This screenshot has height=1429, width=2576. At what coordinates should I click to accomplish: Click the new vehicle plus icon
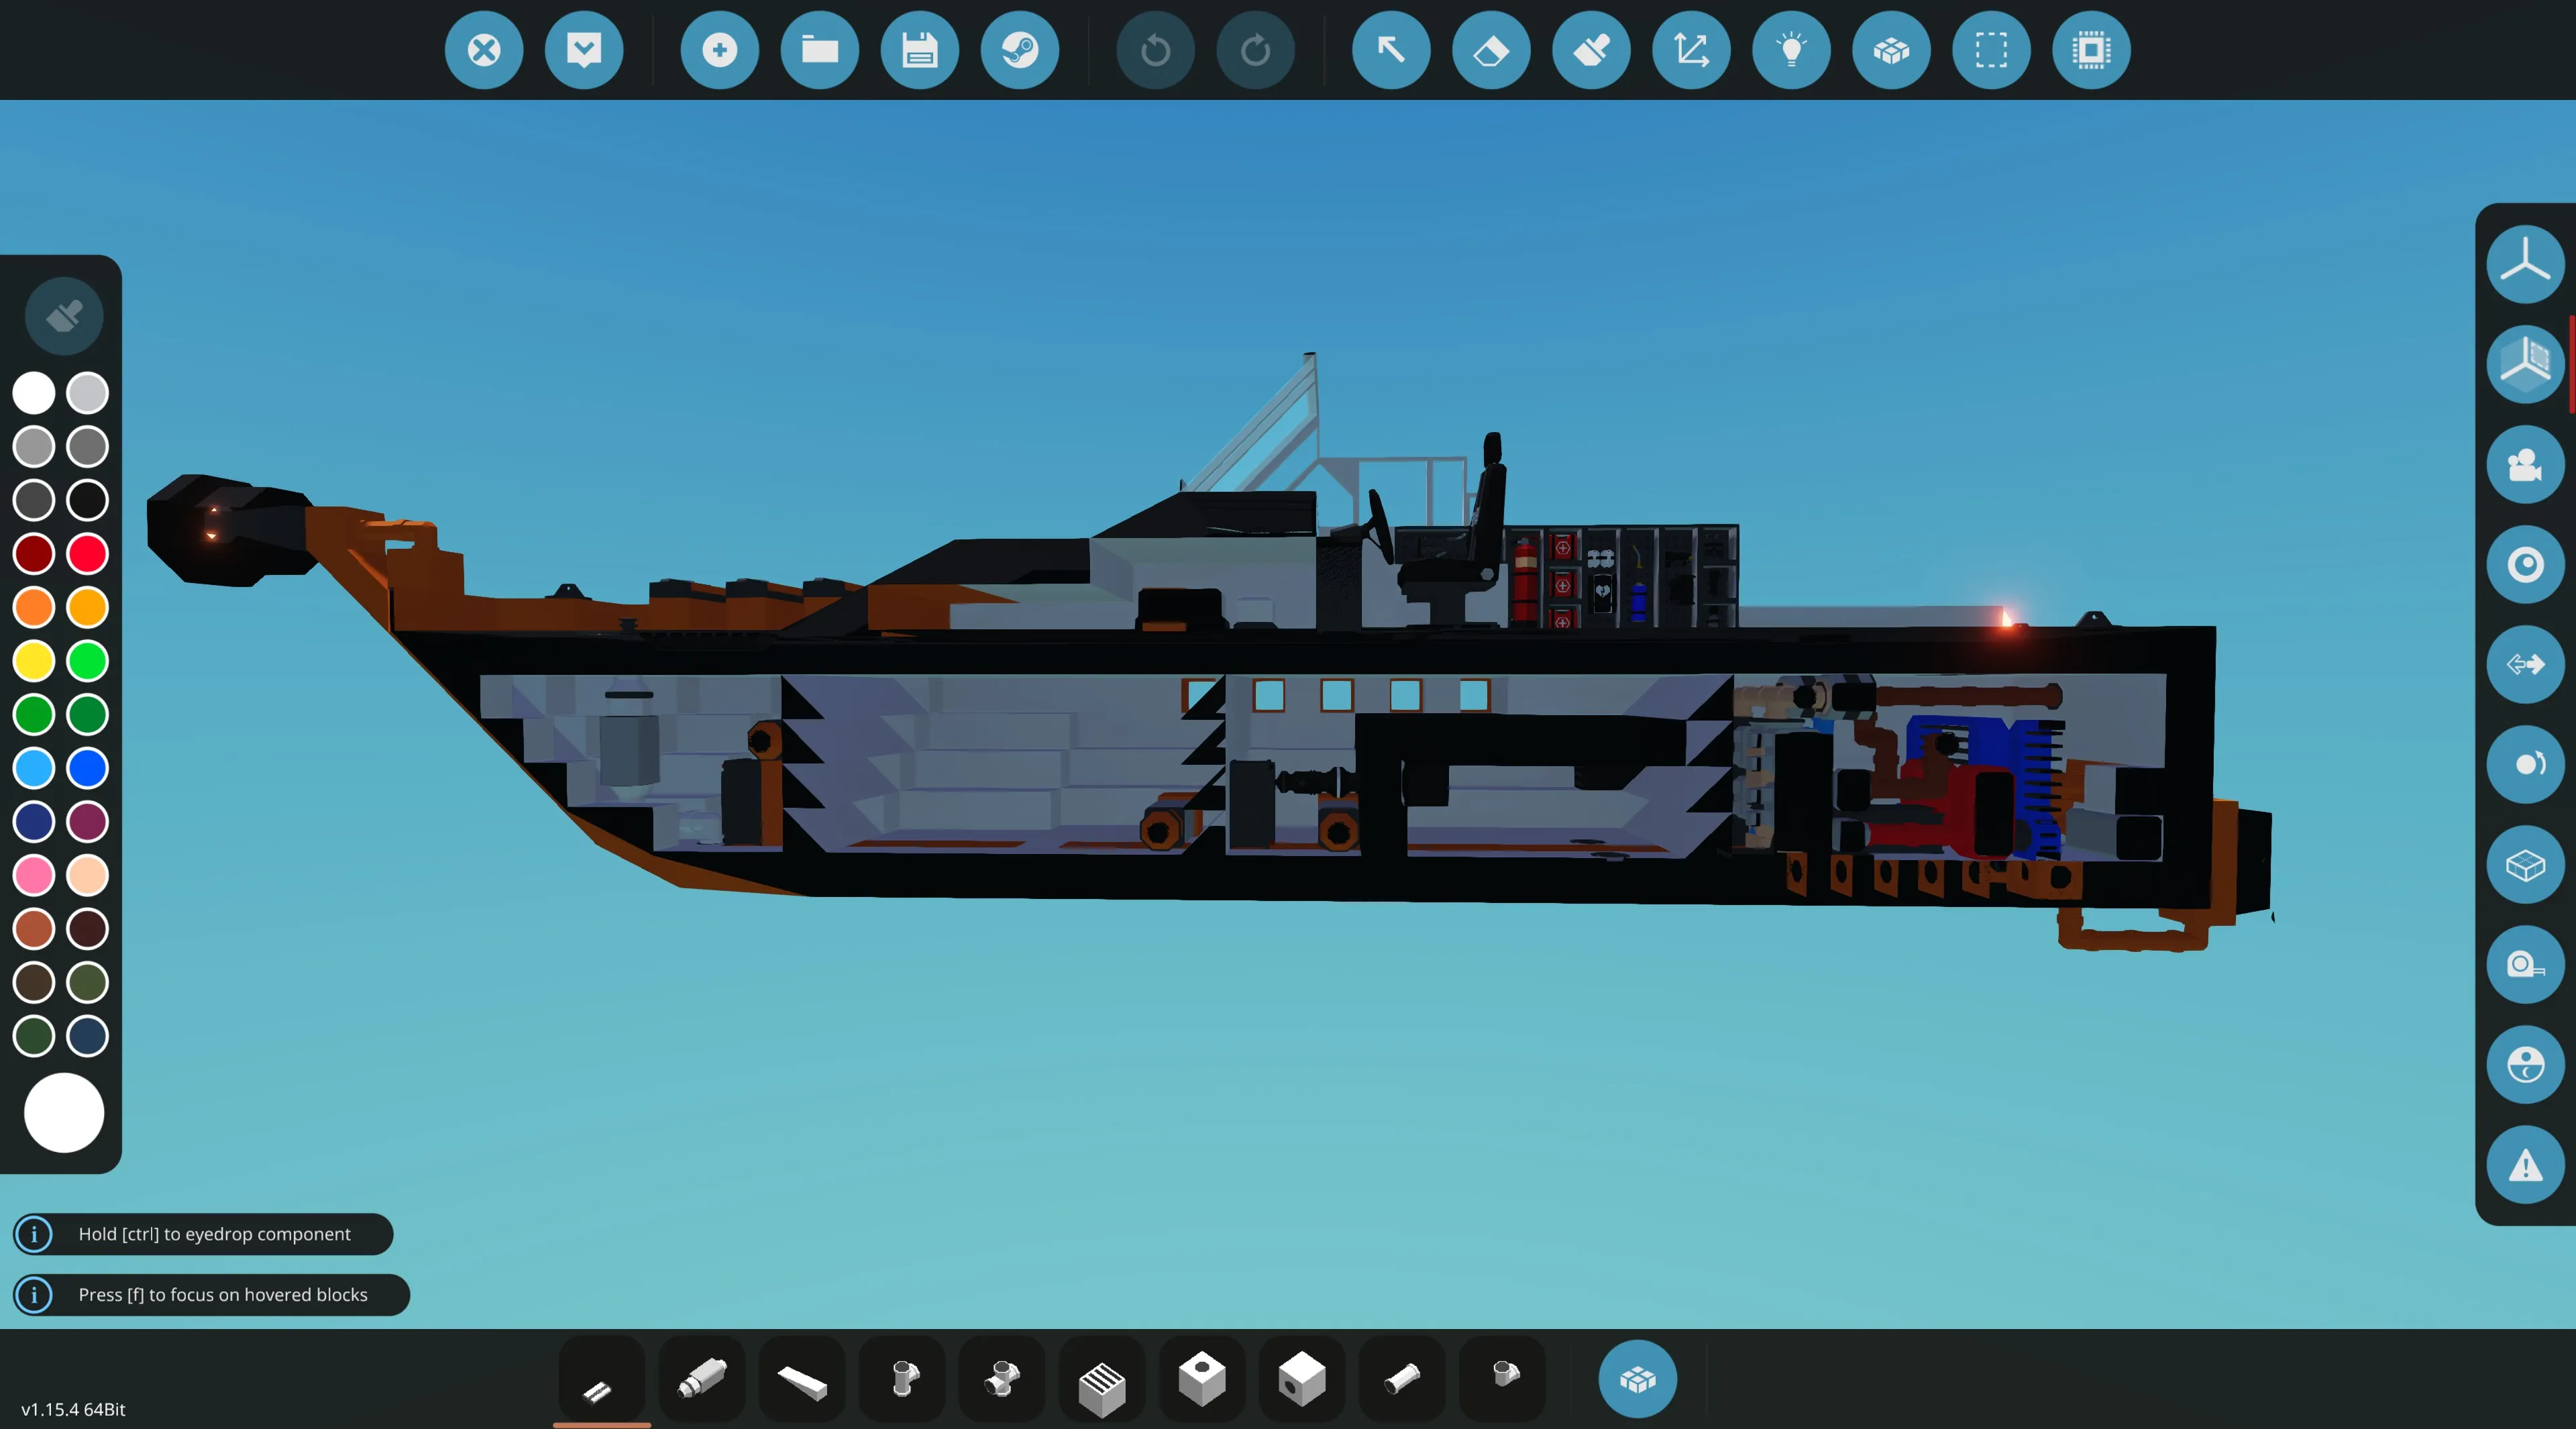pos(719,50)
